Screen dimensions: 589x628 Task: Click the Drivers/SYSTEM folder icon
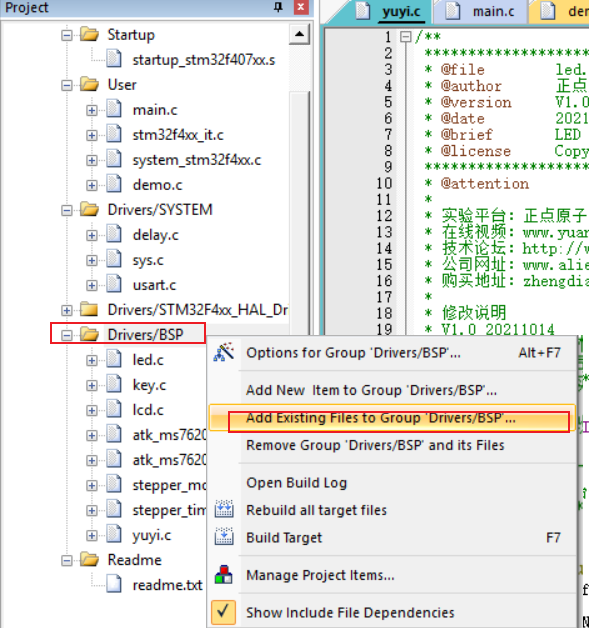tap(89, 209)
